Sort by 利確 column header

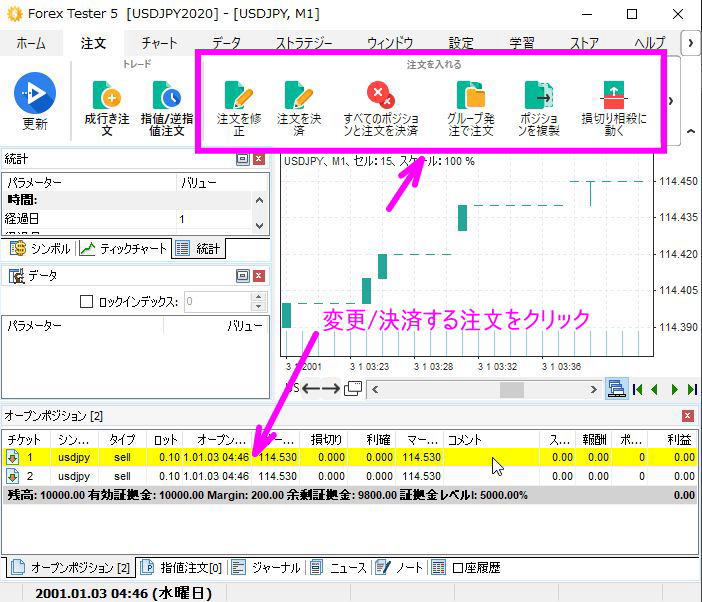click(373, 440)
